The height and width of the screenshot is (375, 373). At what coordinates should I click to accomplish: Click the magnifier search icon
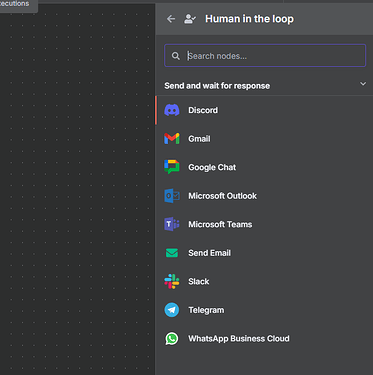pos(176,56)
